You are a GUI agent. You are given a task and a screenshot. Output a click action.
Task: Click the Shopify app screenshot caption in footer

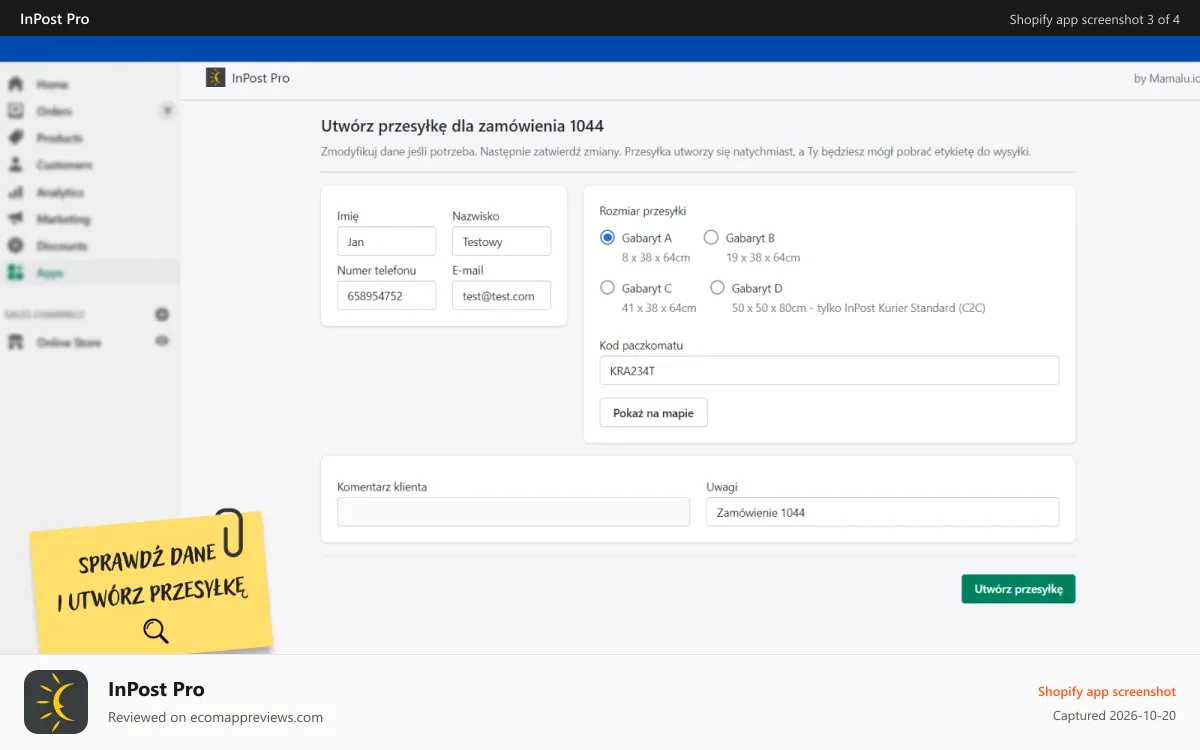(1107, 691)
